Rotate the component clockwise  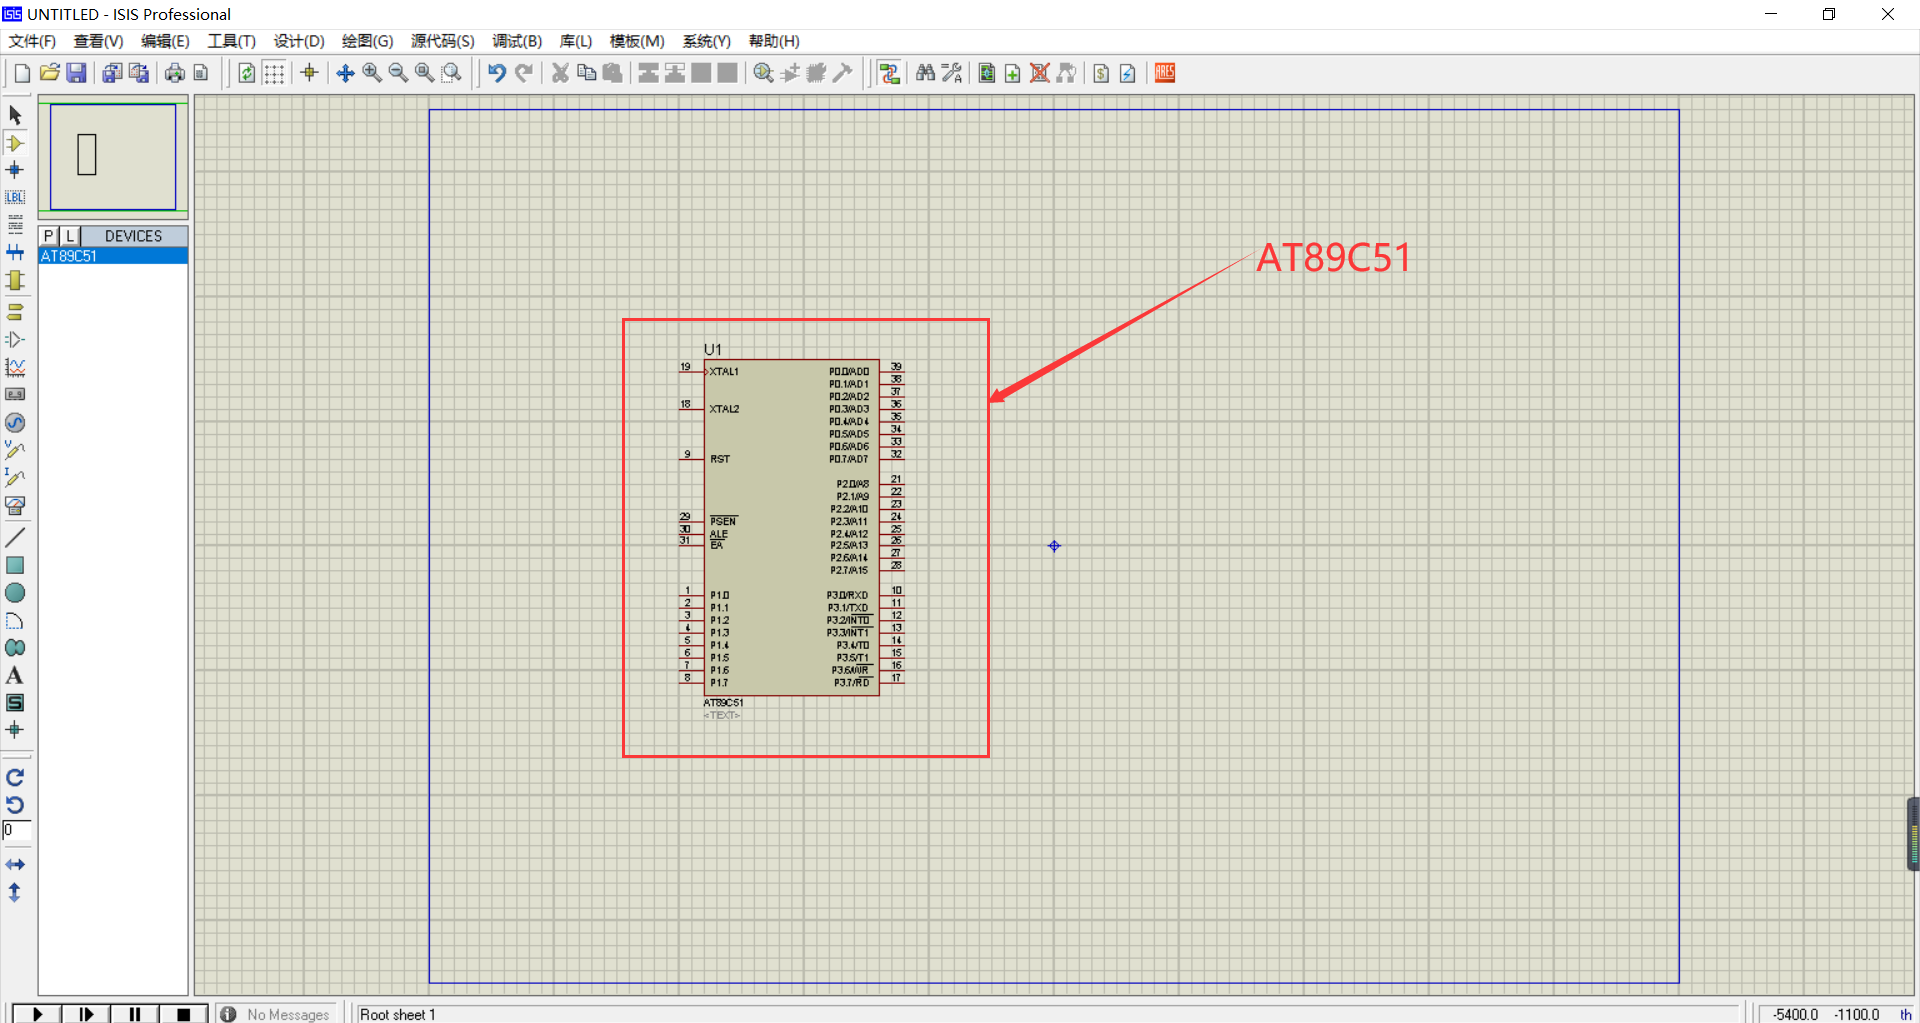coord(15,777)
